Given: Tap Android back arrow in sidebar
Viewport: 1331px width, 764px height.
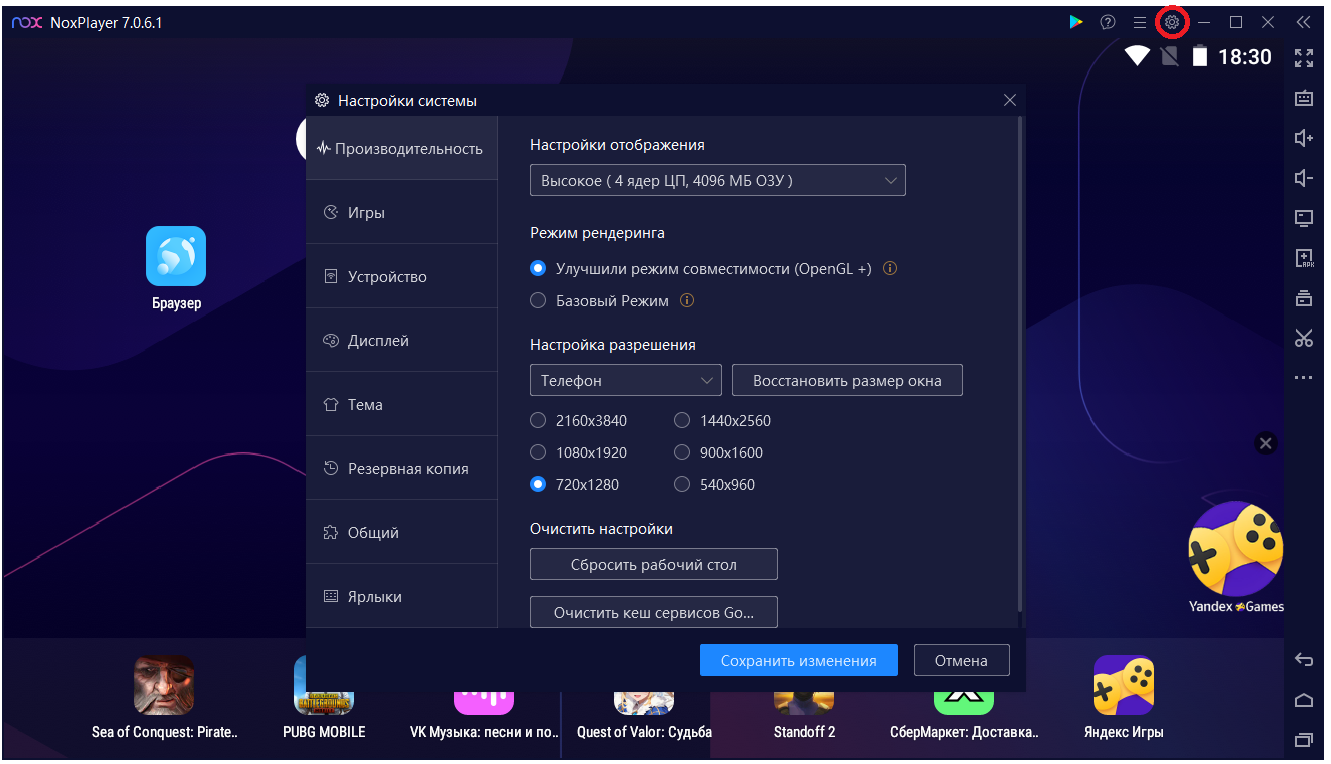Looking at the screenshot, I should [1303, 660].
